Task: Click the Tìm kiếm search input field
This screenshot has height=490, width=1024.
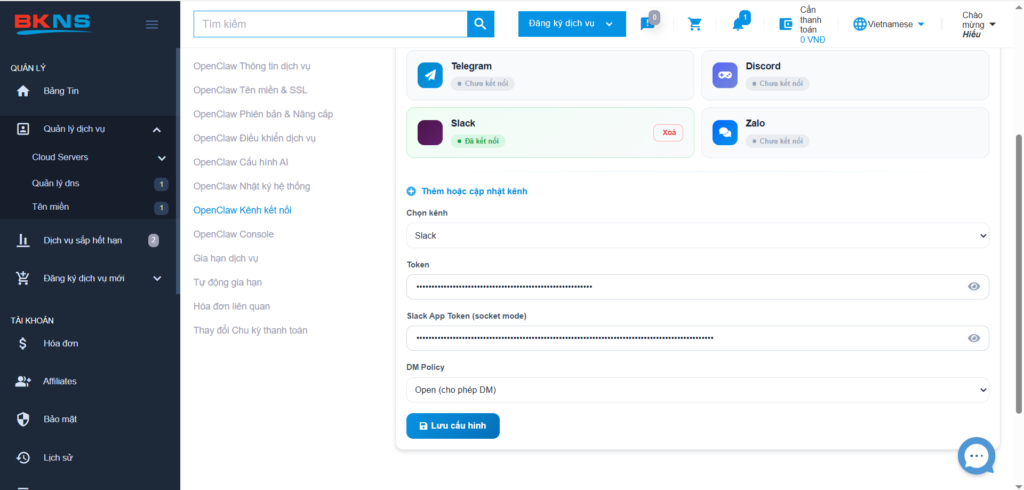Action: tap(330, 24)
